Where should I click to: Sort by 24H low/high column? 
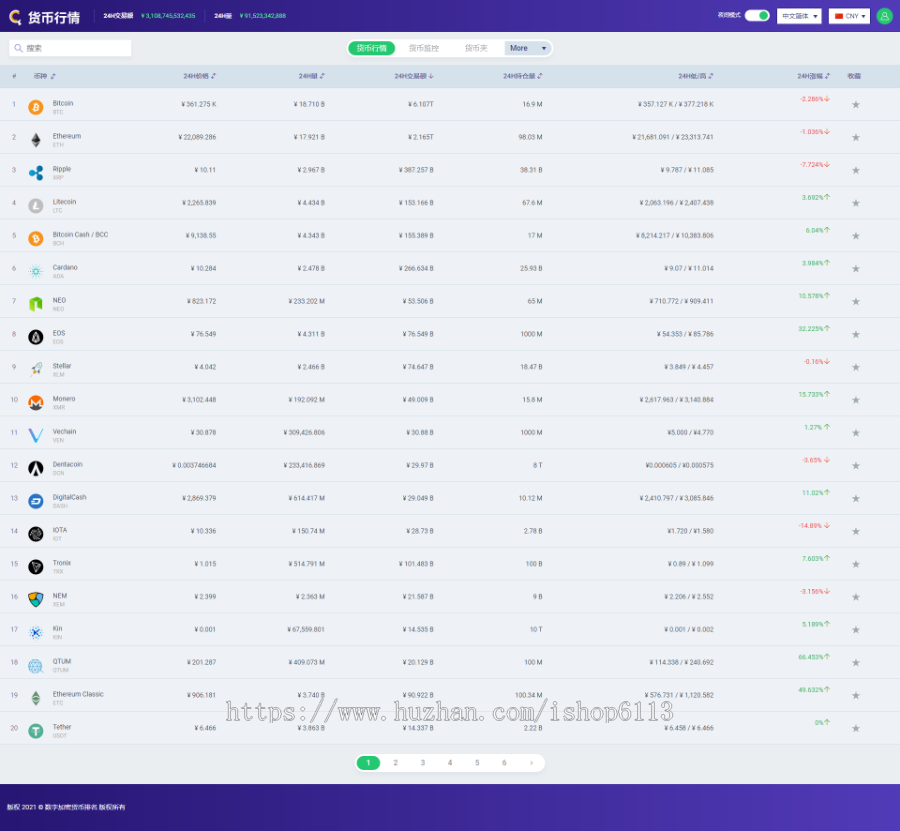(696, 76)
